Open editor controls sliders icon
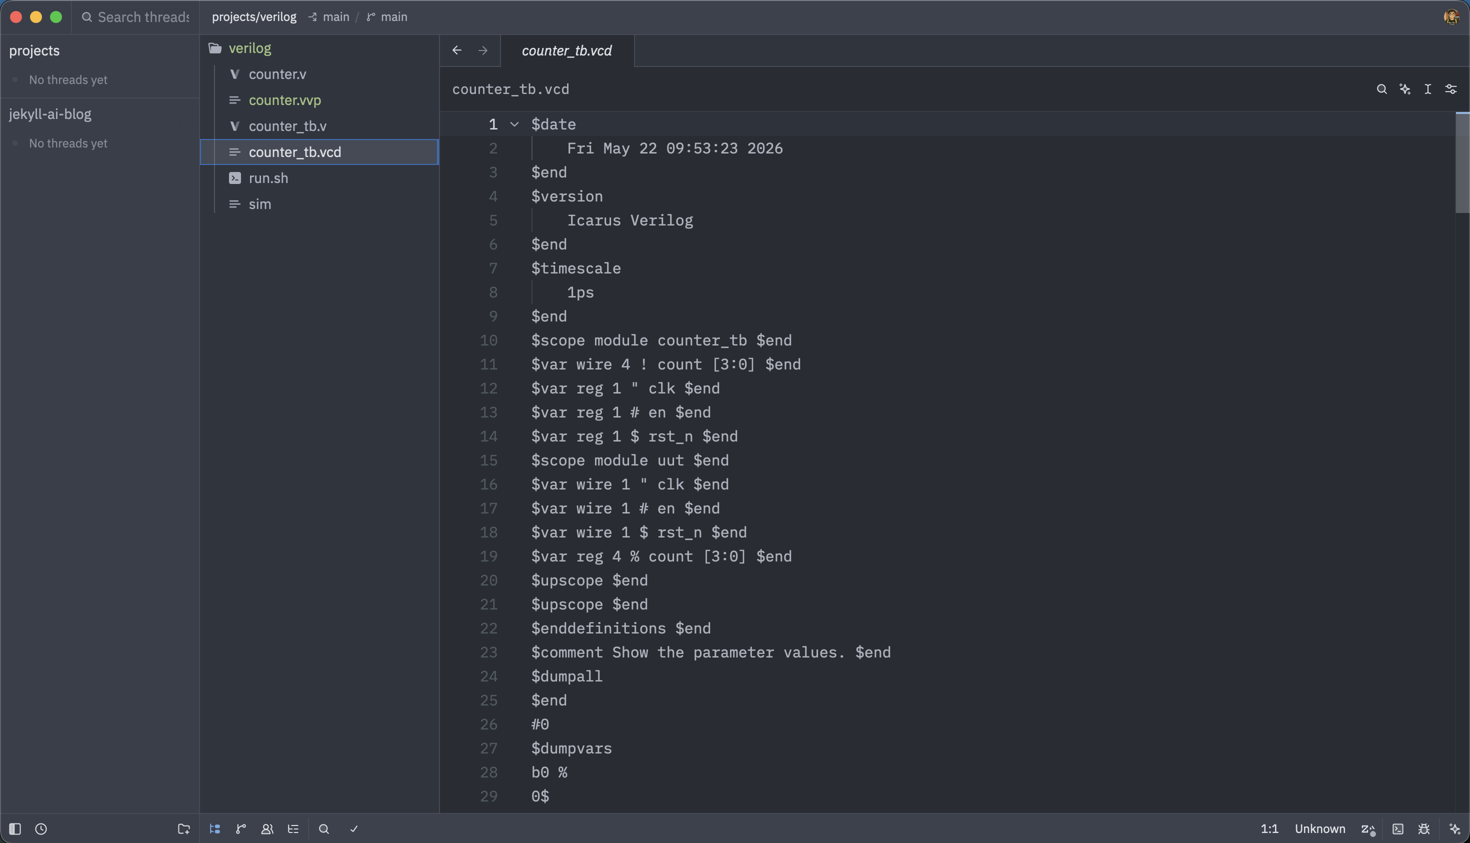This screenshot has width=1470, height=843. pos(1451,89)
